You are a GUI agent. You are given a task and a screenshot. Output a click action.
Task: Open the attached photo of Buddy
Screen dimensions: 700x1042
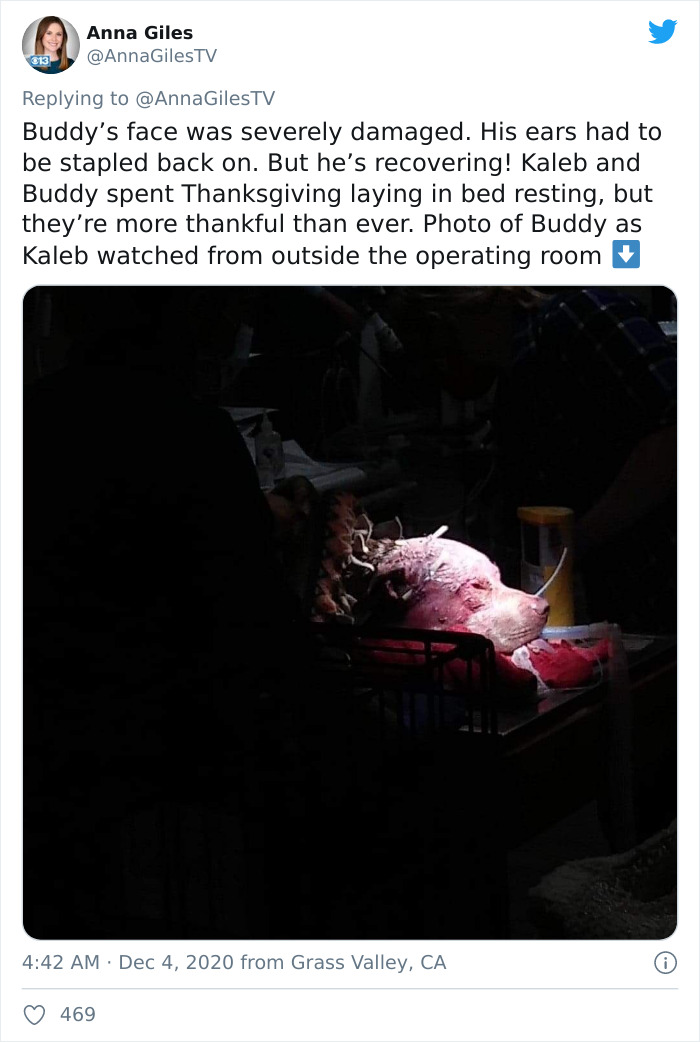tap(350, 612)
